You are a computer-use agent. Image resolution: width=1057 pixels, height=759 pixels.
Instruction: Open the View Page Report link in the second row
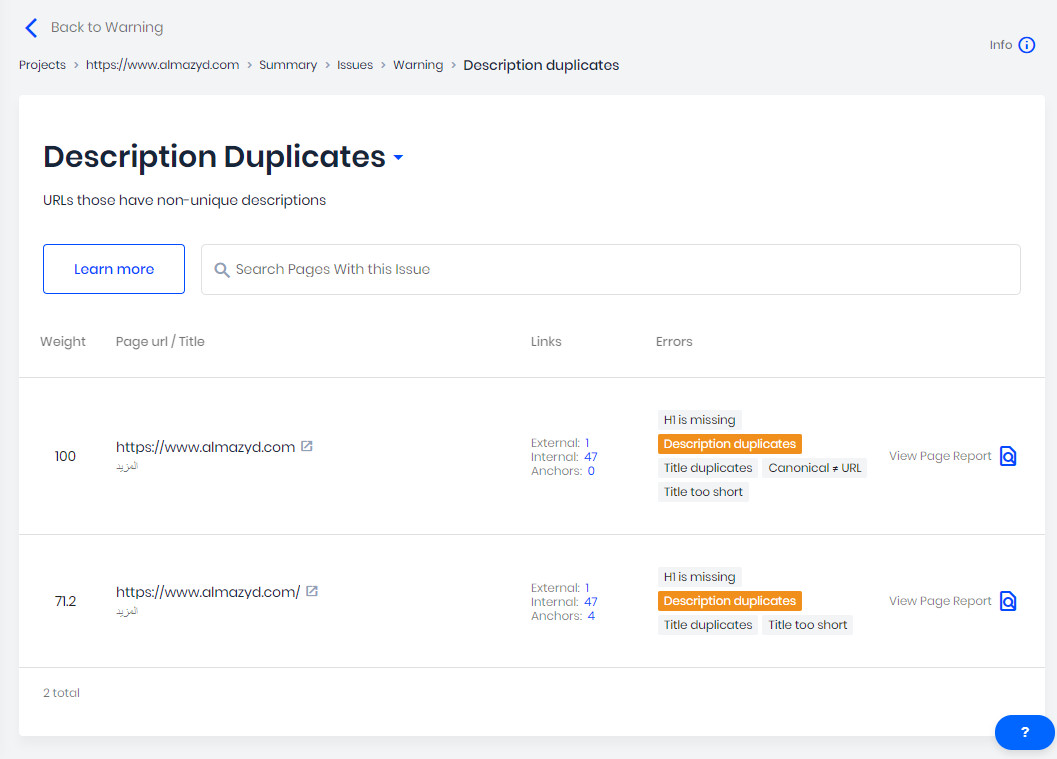(940, 601)
